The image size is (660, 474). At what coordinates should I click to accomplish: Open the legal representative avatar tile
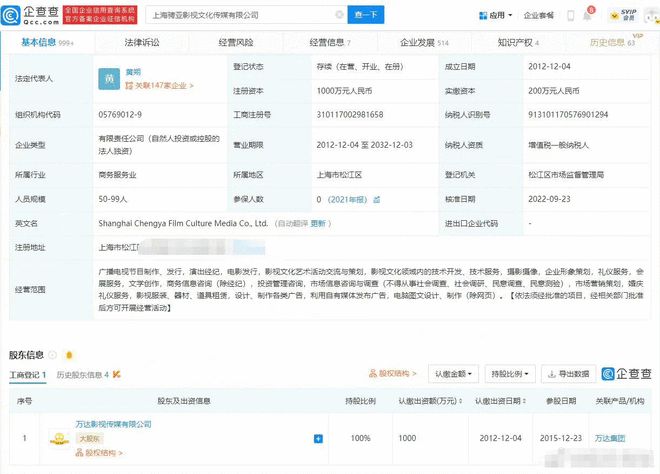(x=109, y=79)
